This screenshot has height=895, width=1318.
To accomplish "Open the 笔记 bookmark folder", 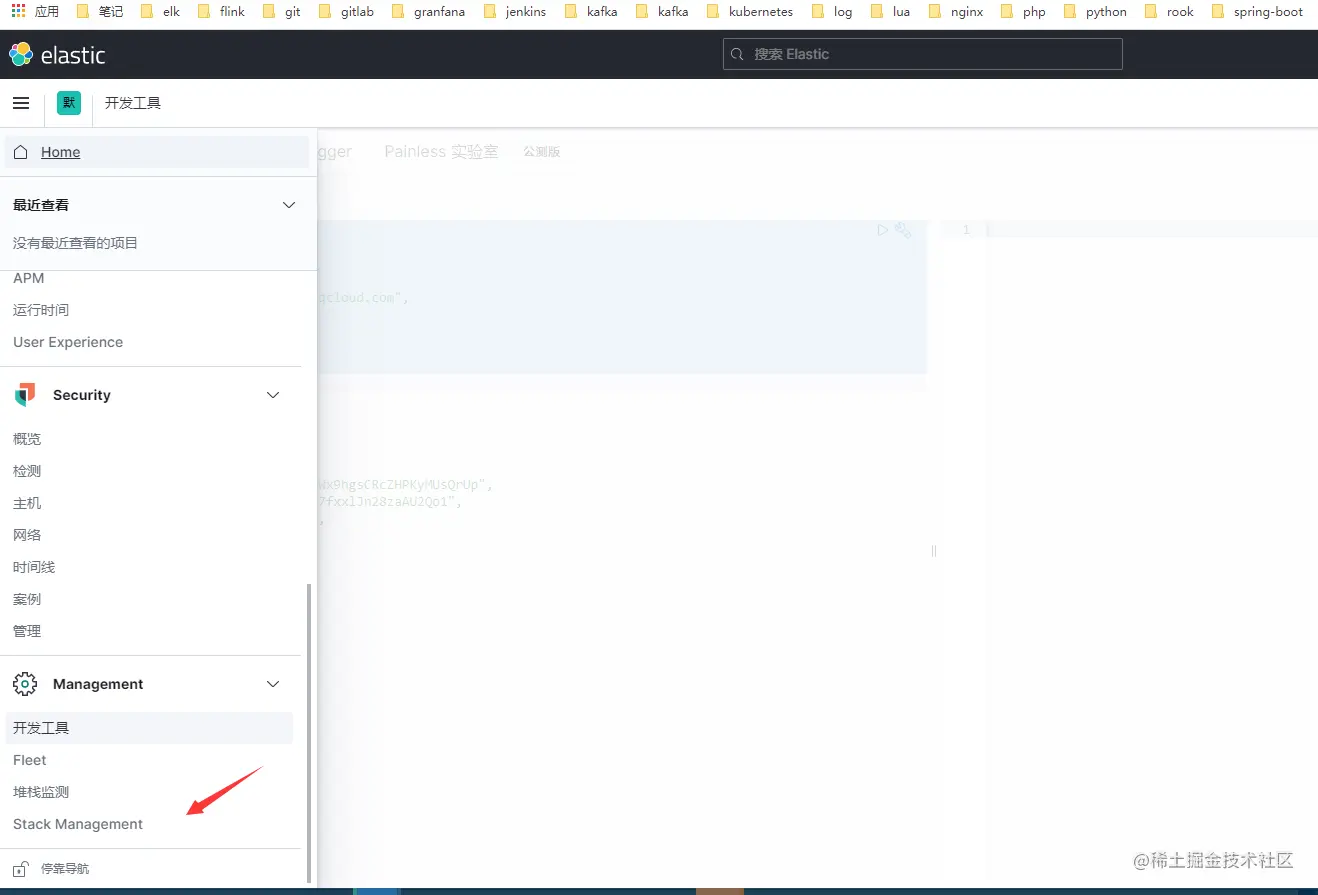I will click(x=100, y=12).
